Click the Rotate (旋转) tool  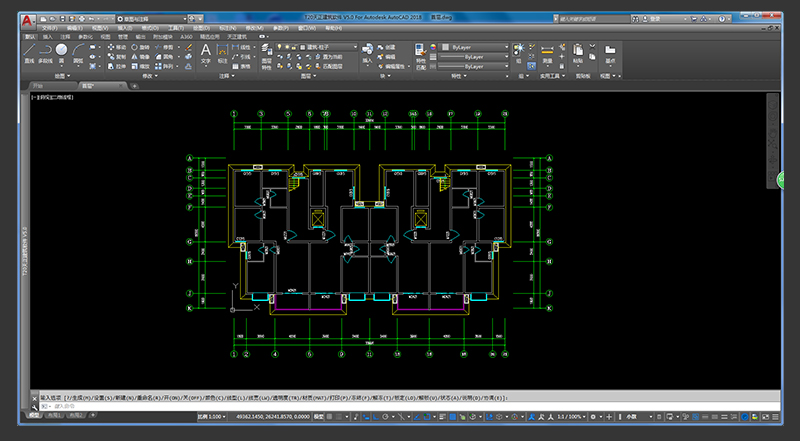click(140, 47)
